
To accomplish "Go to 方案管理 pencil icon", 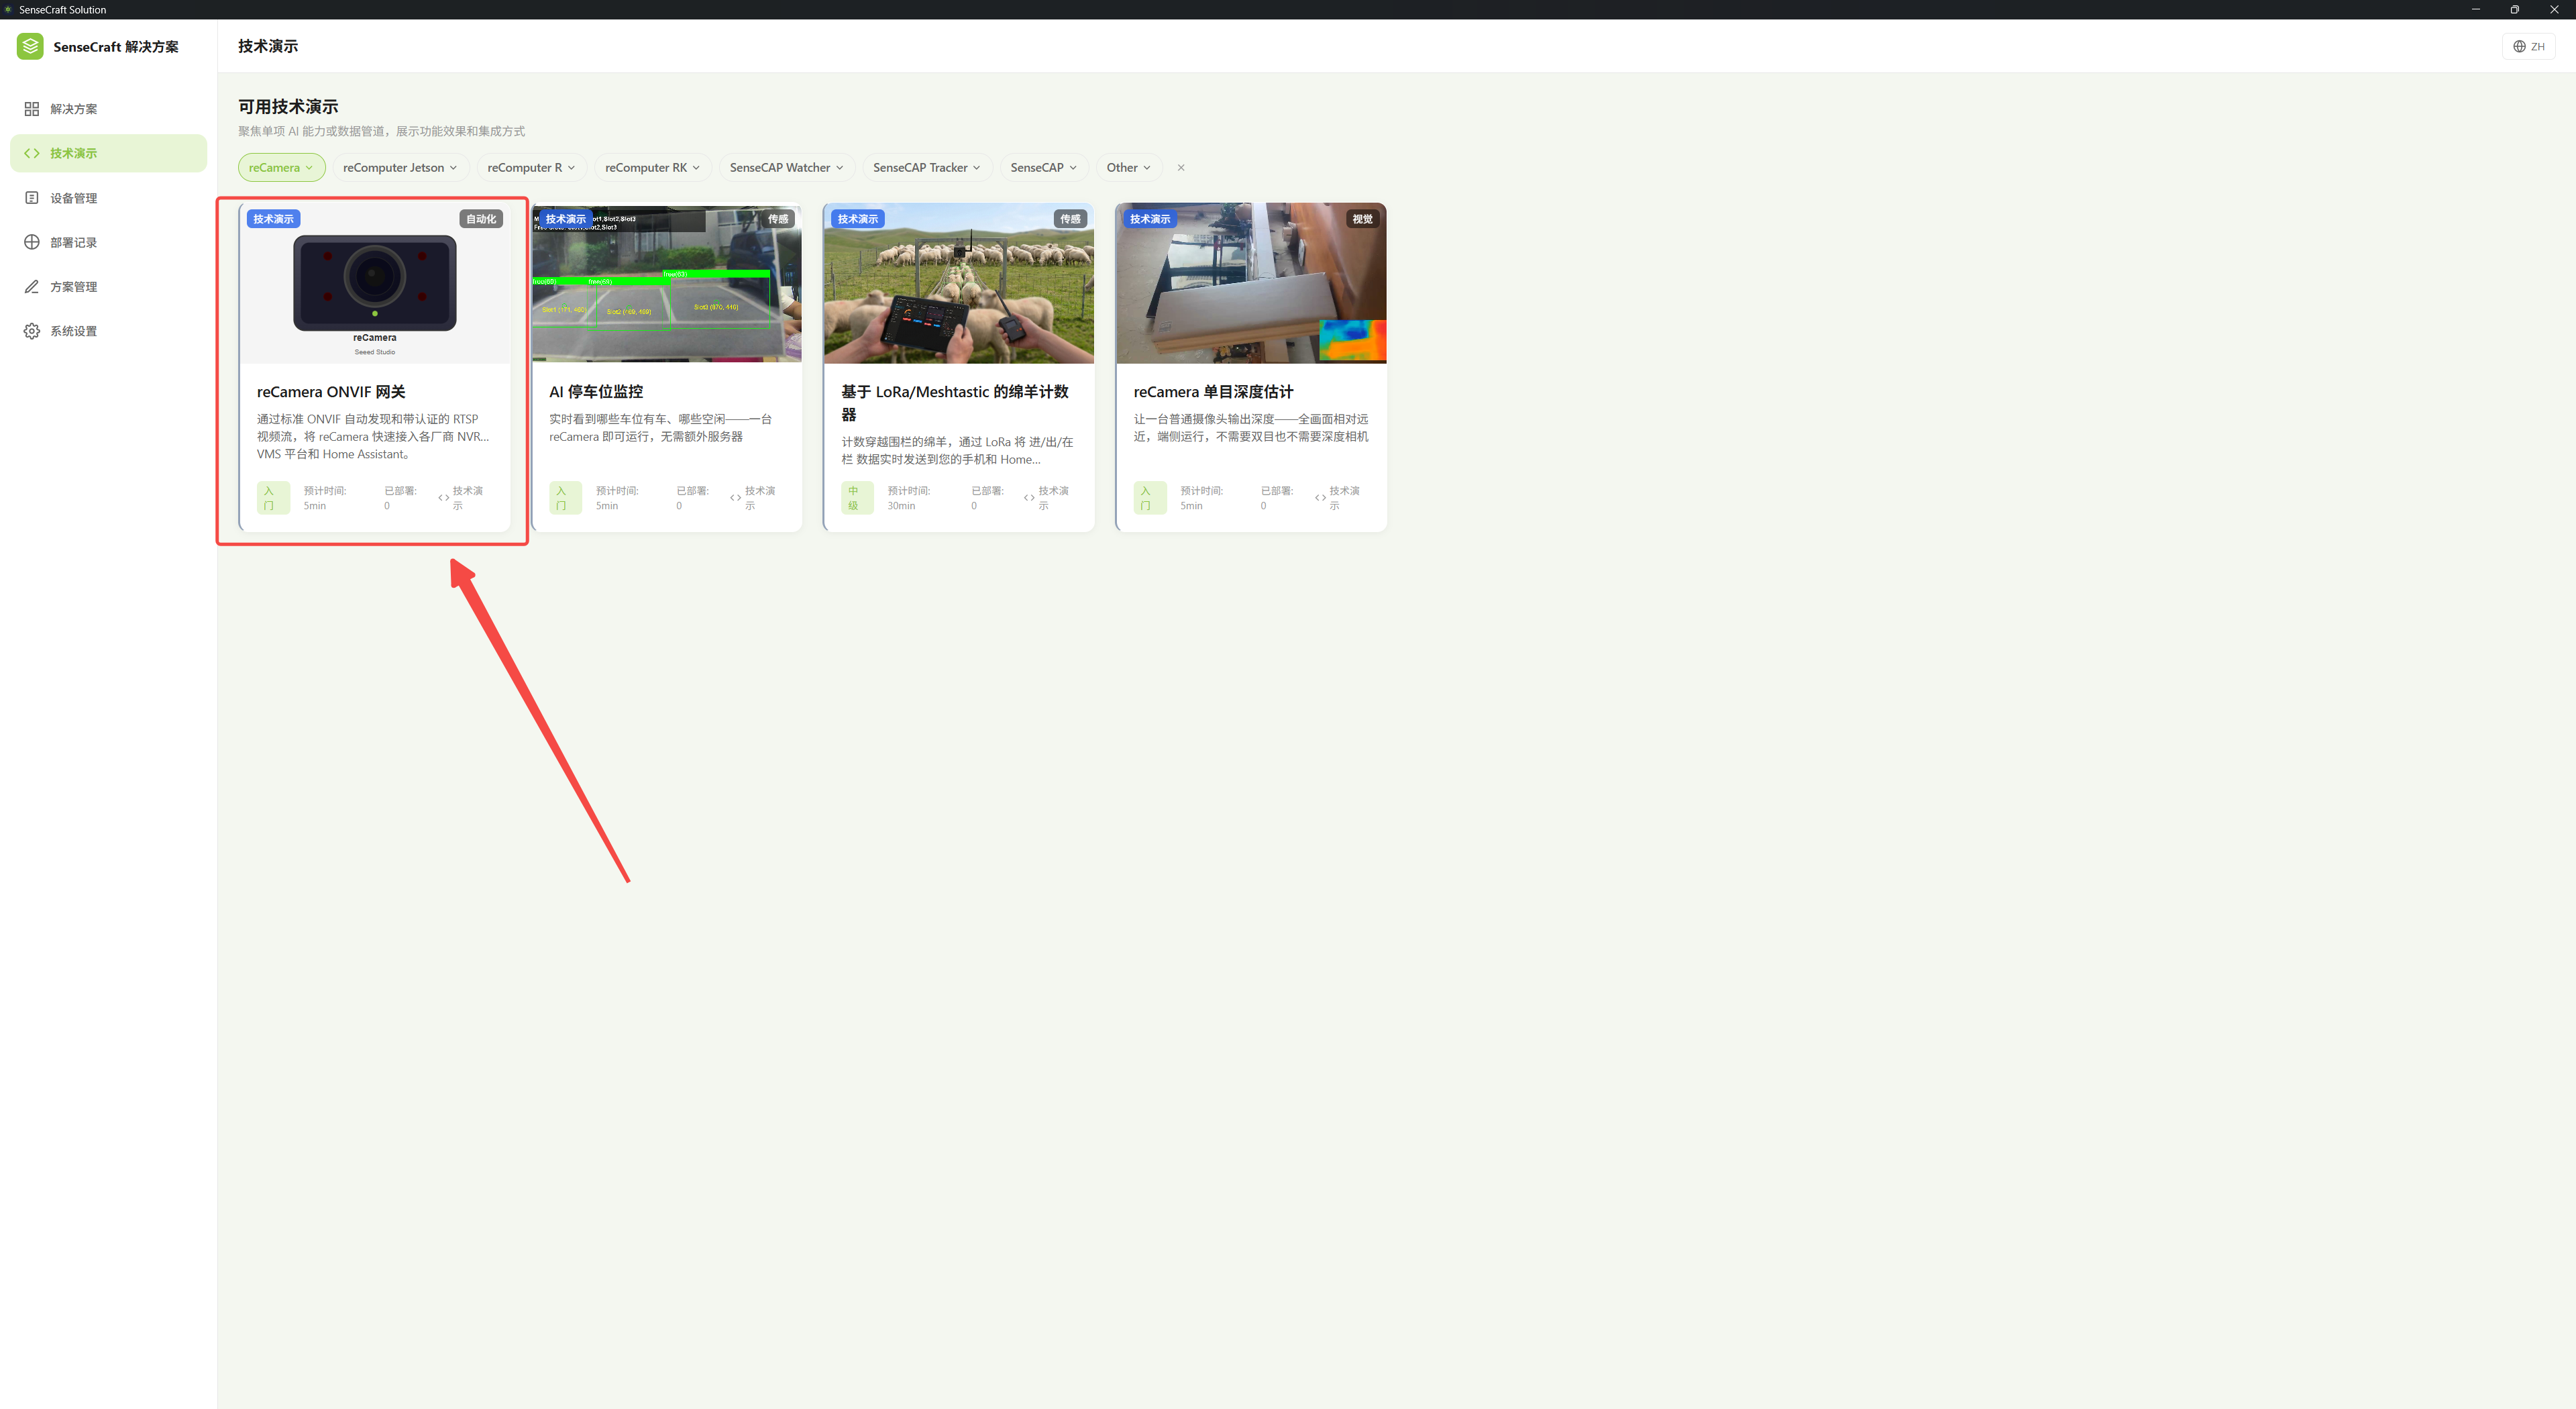I will click(32, 287).
